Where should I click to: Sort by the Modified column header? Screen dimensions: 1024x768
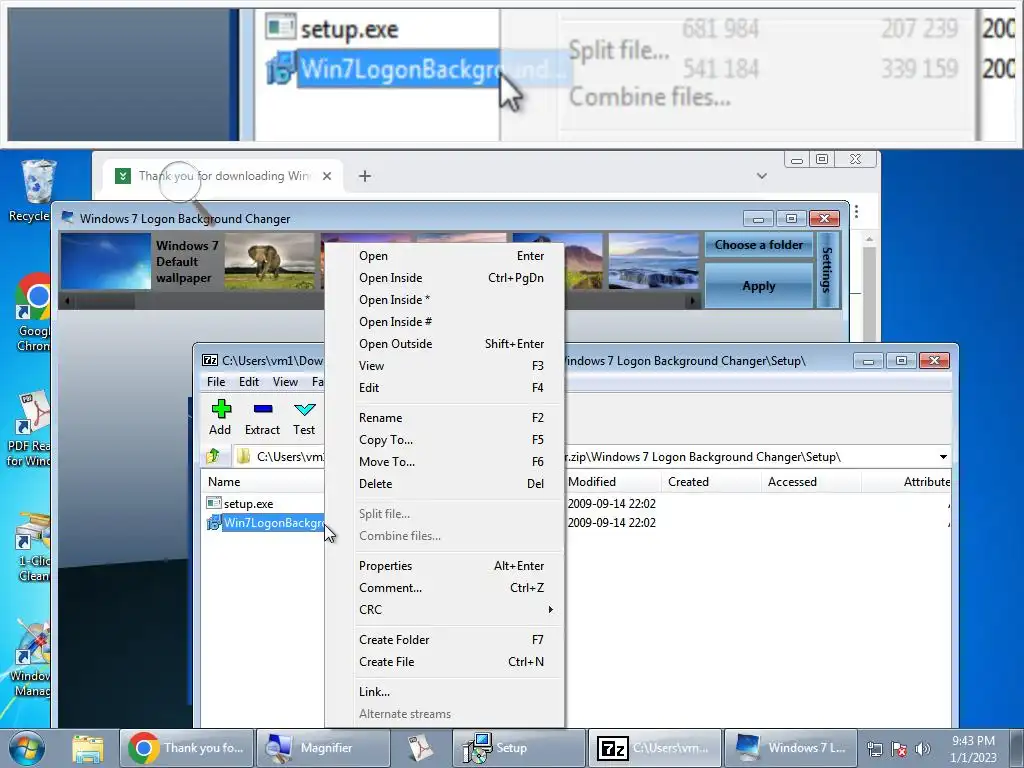click(611, 482)
